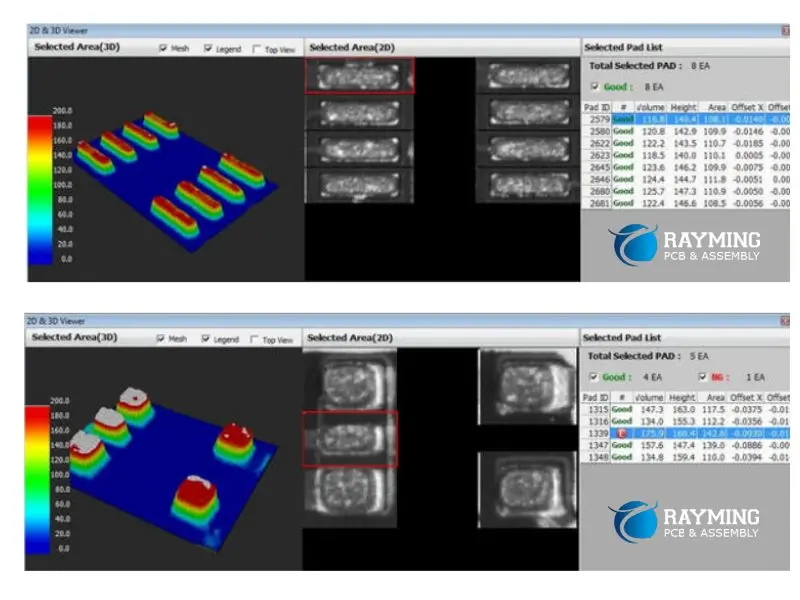Click the Pad ID column header in the upper list
800x600 pixels.
coord(596,105)
